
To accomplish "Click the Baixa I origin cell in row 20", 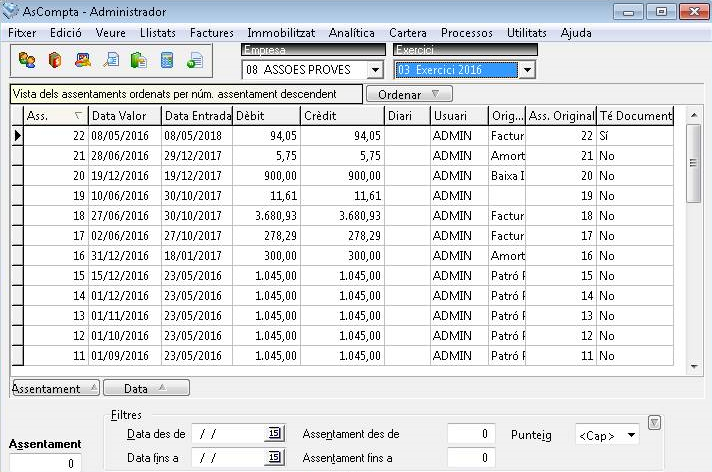I will (x=507, y=175).
